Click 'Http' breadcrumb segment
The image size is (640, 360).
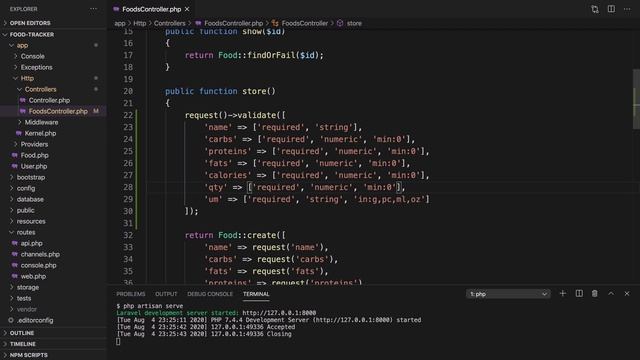pyautogui.click(x=140, y=24)
